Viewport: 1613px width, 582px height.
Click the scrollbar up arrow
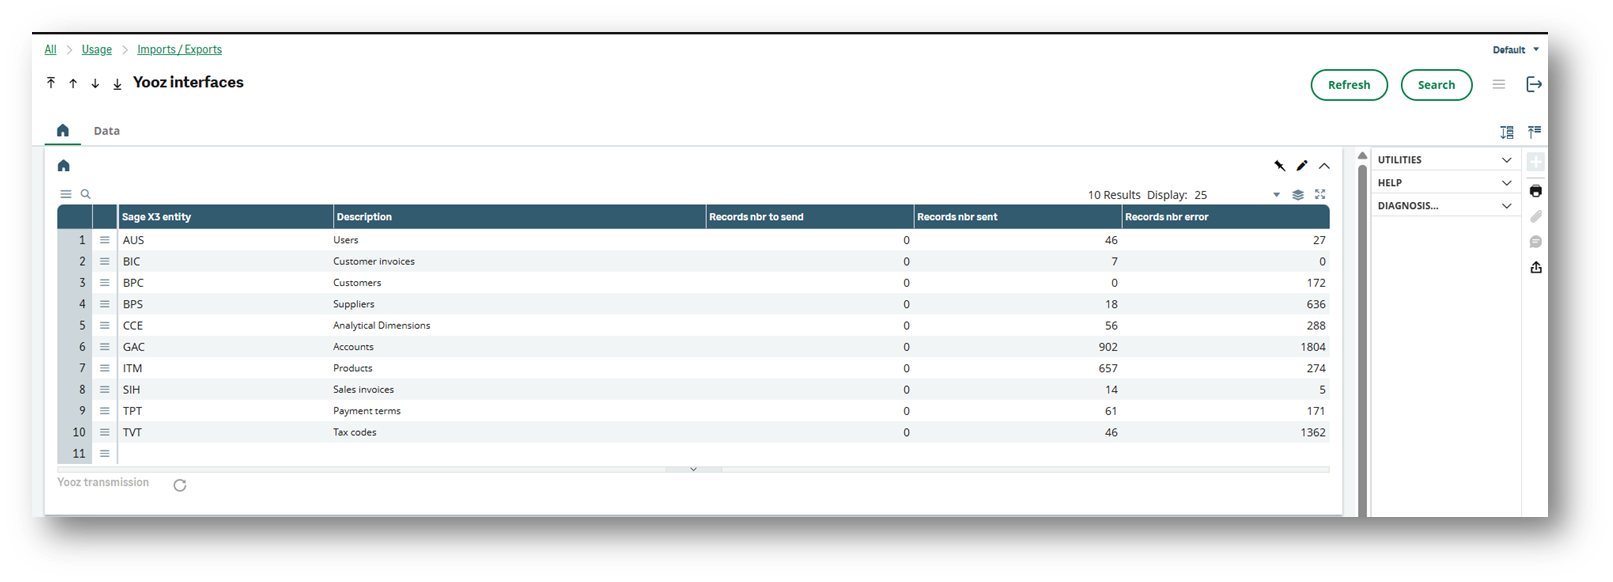[1362, 156]
